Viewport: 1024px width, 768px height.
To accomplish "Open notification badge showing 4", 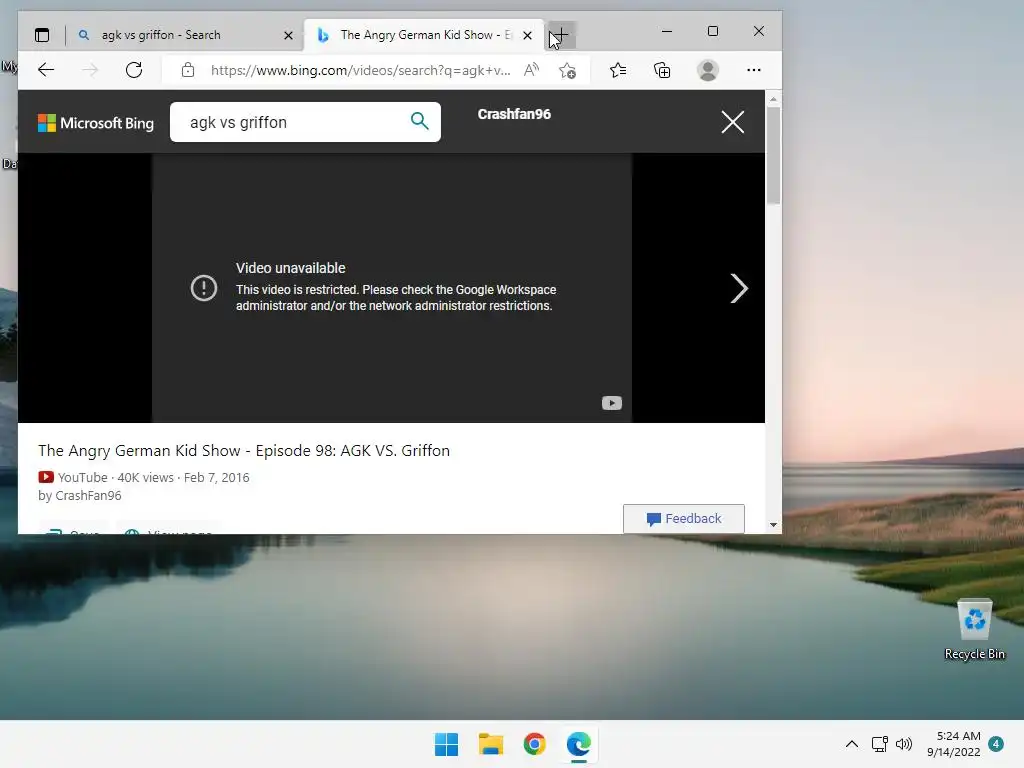I will pyautogui.click(x=996, y=744).
